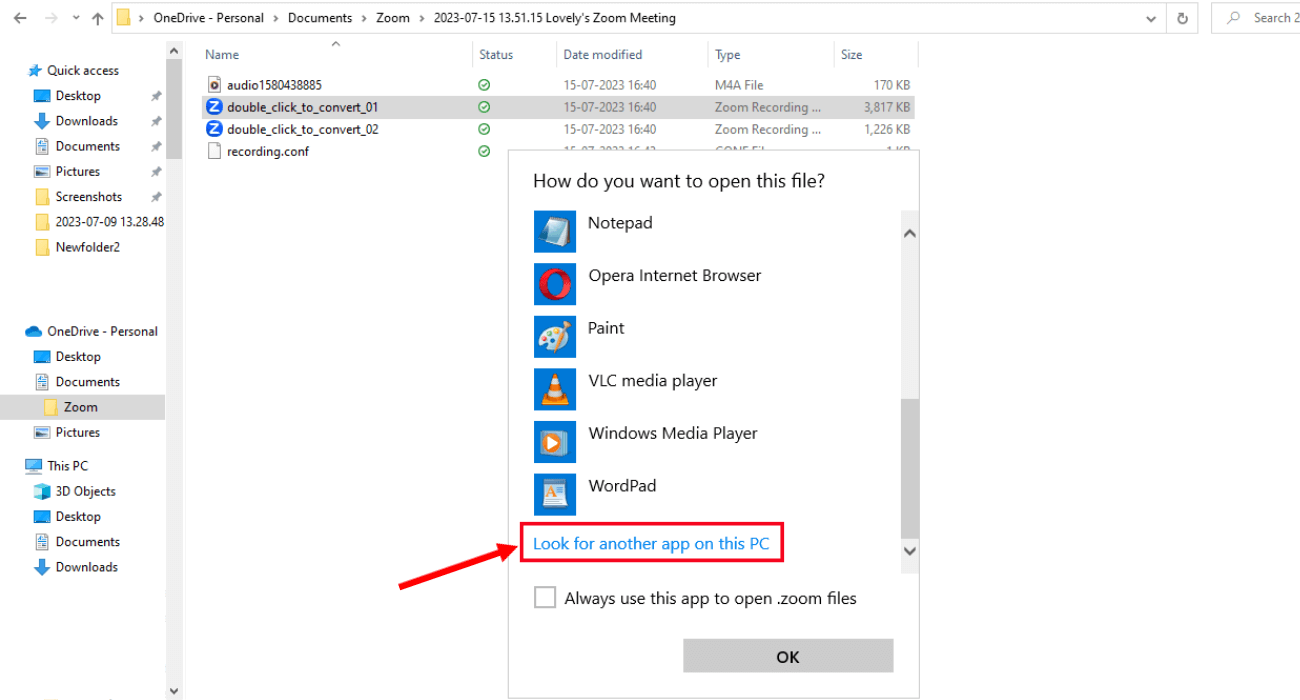Click the Back navigation arrow
Image resolution: width=1300 pixels, height=700 pixels.
(x=21, y=18)
